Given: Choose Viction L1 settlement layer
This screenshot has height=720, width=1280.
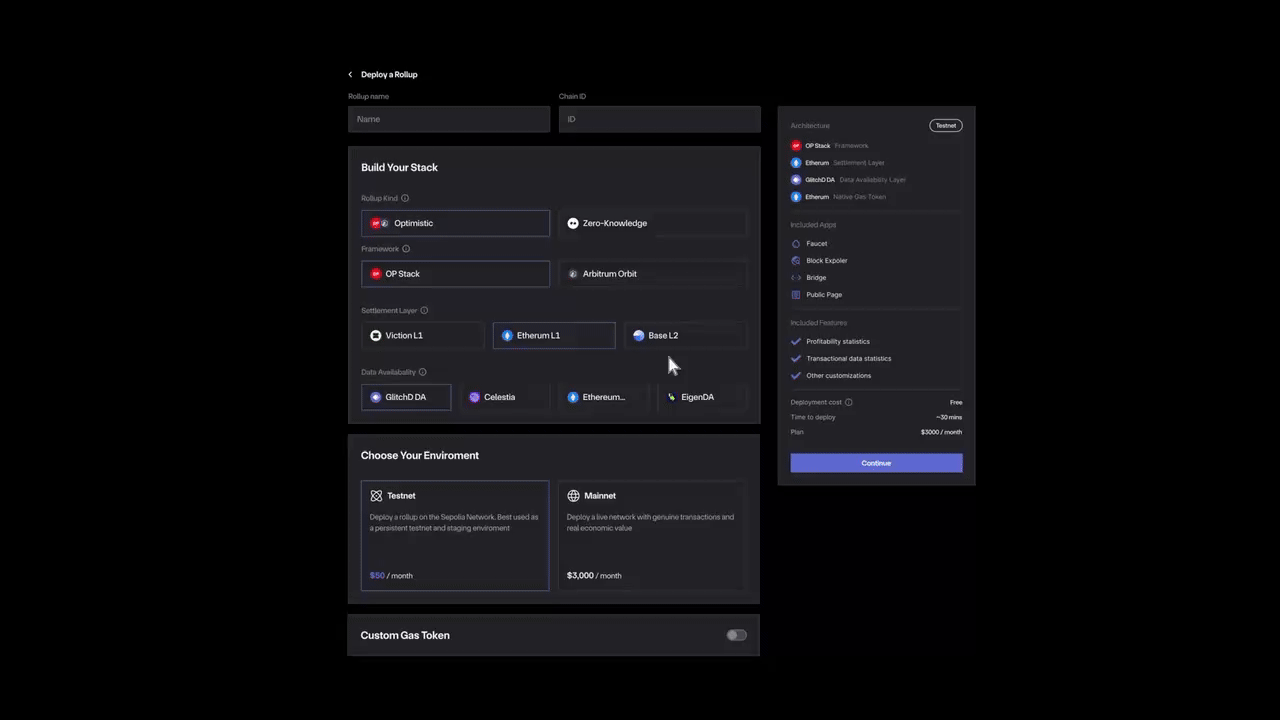Looking at the screenshot, I should pos(421,336).
